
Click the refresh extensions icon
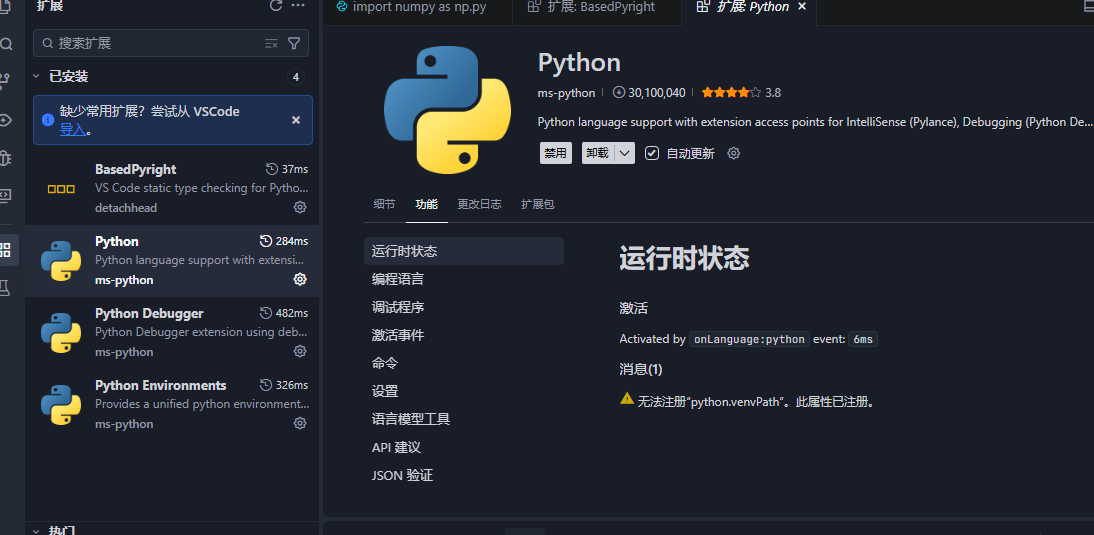point(276,6)
